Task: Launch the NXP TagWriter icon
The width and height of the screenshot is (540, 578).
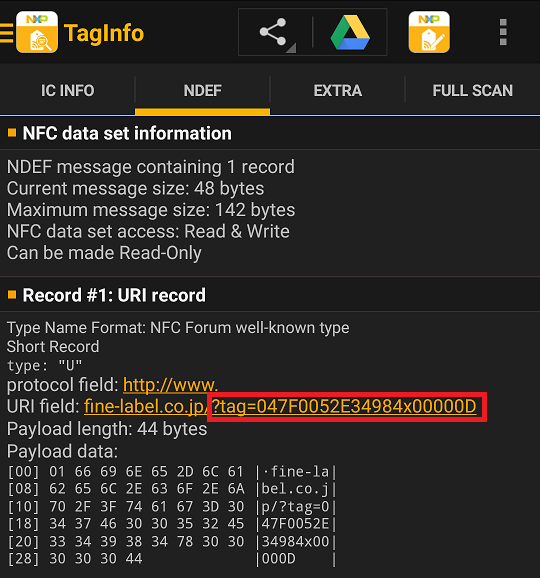Action: pyautogui.click(x=429, y=32)
